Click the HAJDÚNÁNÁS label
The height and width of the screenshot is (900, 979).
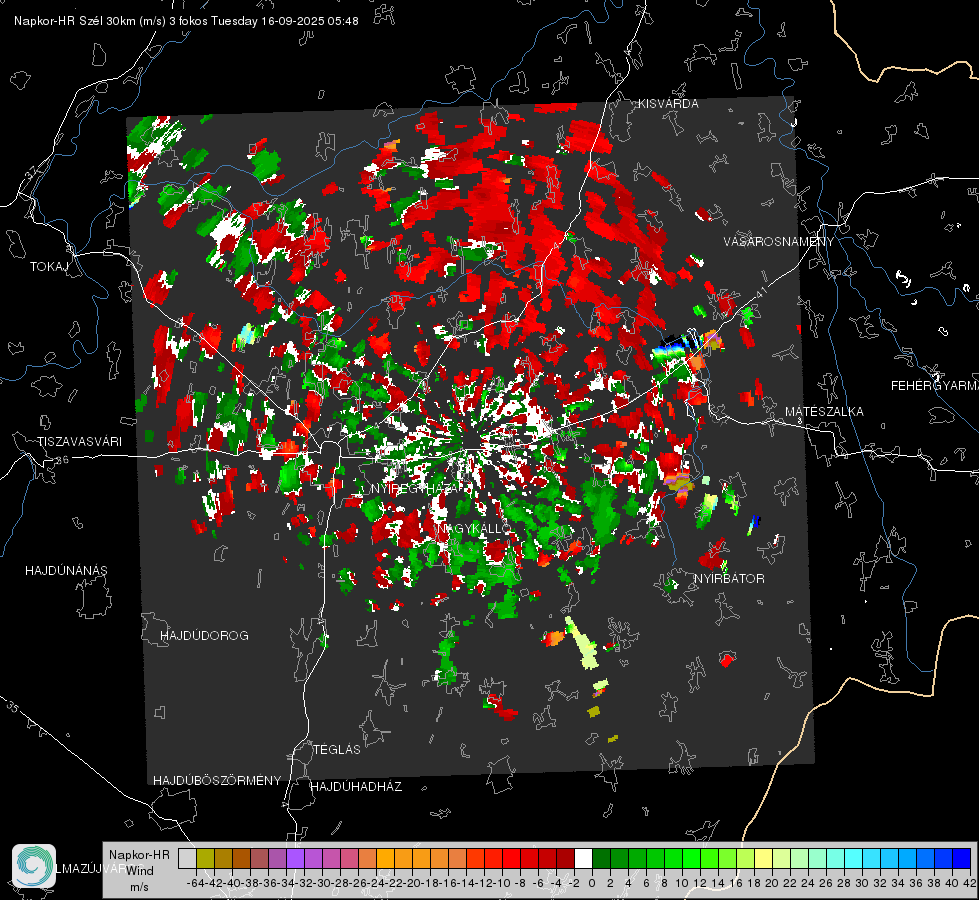point(66,570)
